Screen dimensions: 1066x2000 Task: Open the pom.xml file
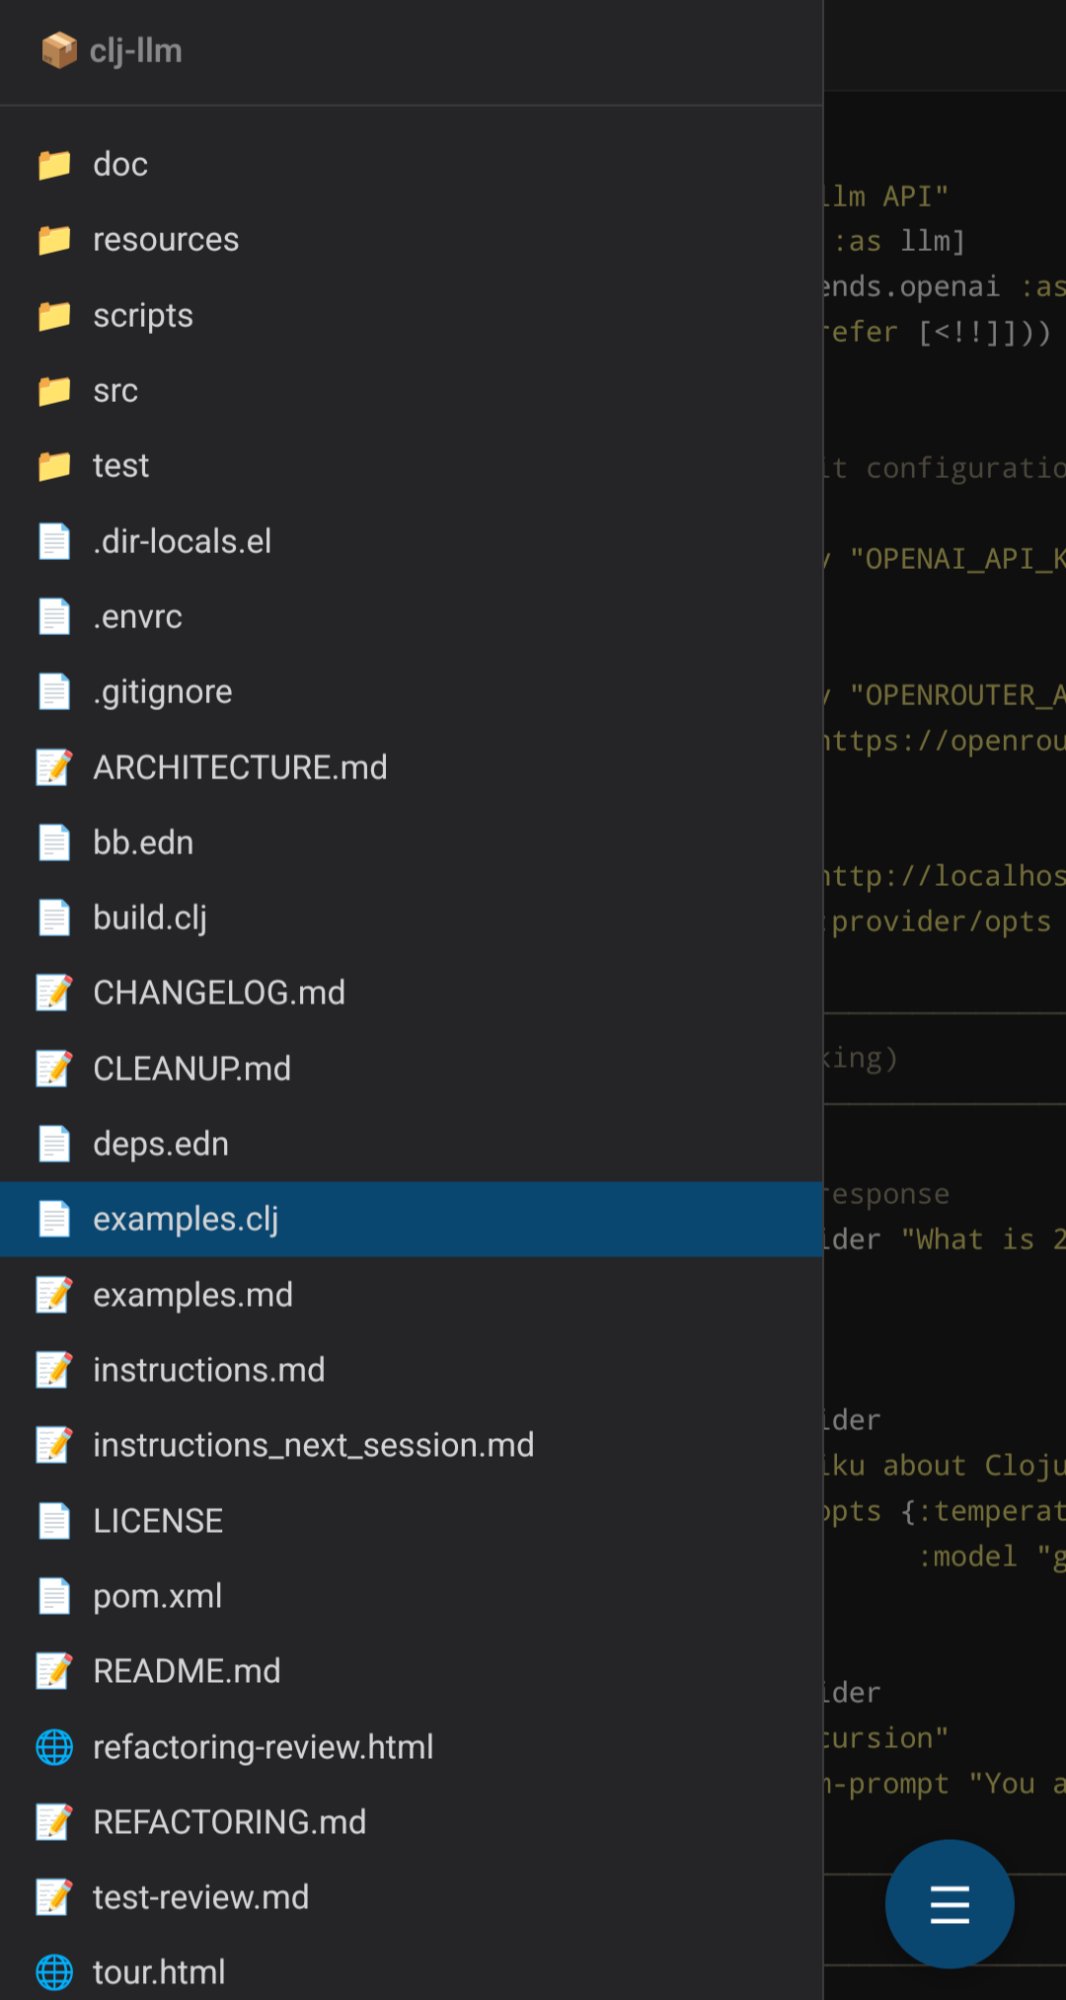157,1596
